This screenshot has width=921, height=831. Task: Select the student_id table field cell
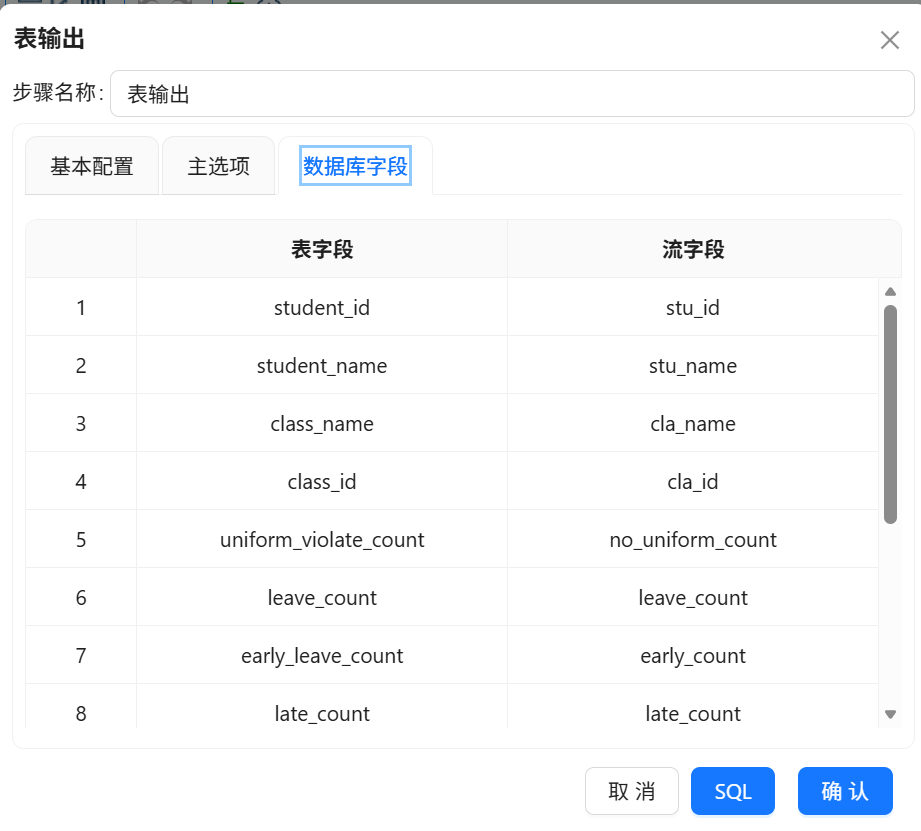pyautogui.click(x=322, y=307)
